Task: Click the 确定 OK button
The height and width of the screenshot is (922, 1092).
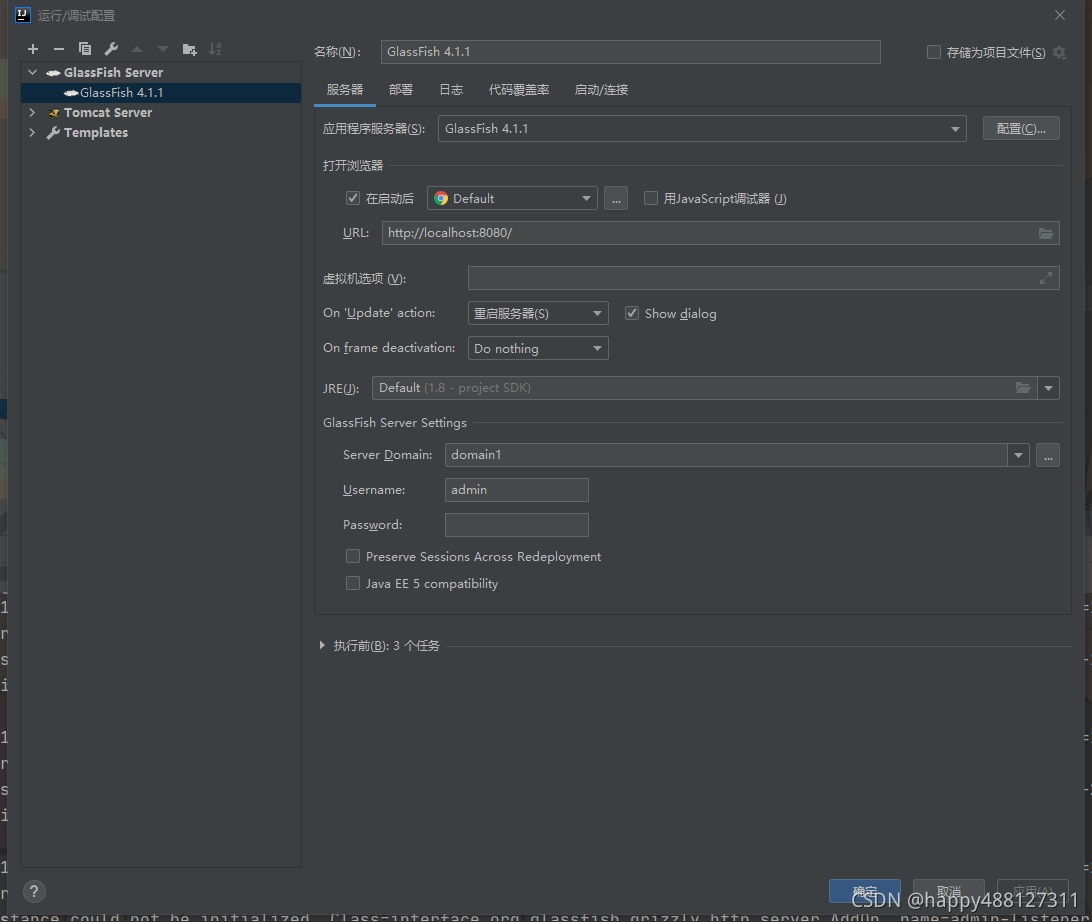Action: (865, 891)
